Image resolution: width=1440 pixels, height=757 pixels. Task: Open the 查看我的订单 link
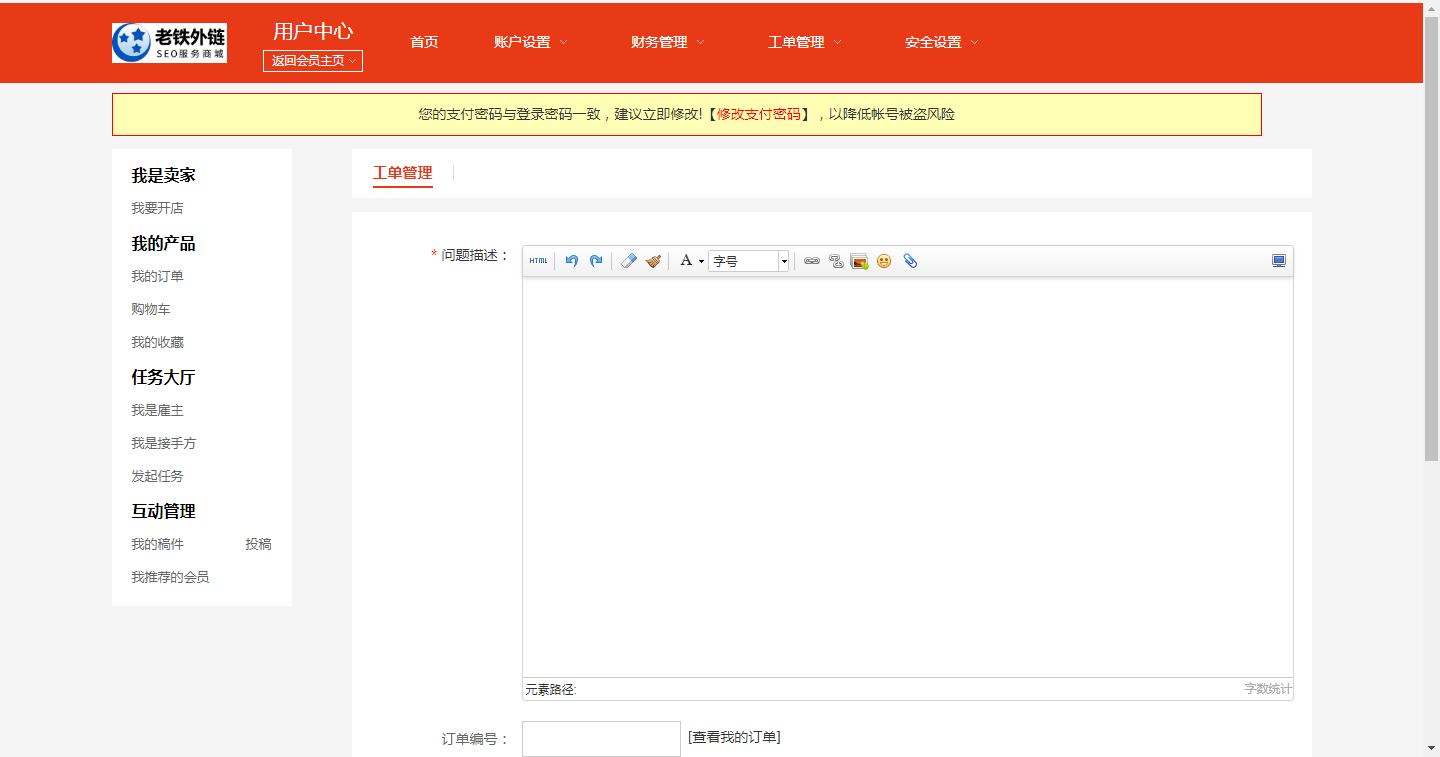coord(734,737)
